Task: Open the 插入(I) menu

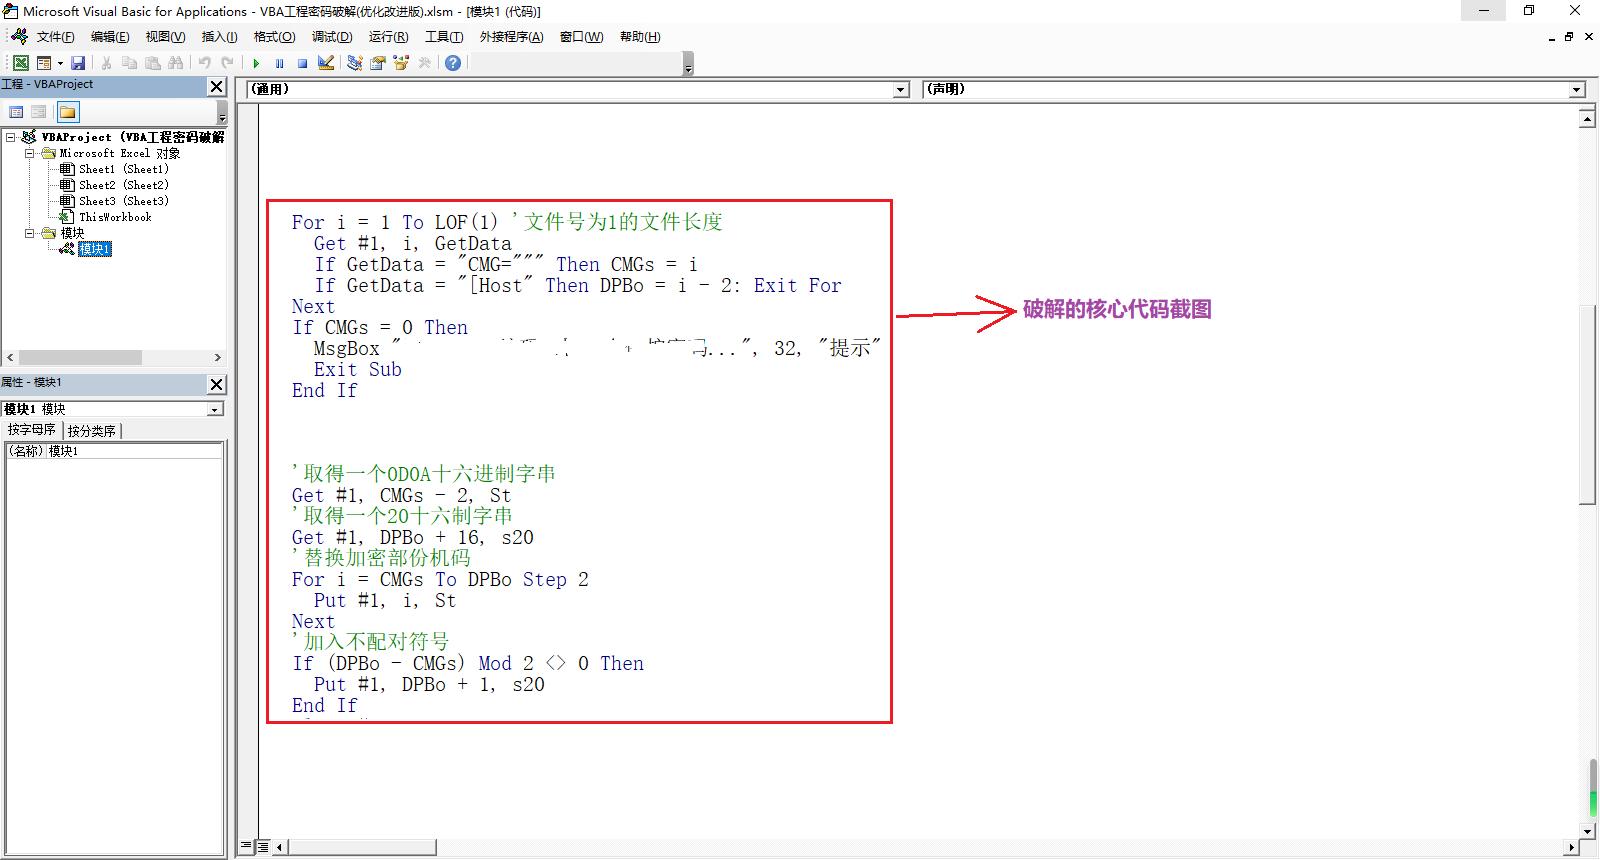Action: [x=219, y=37]
